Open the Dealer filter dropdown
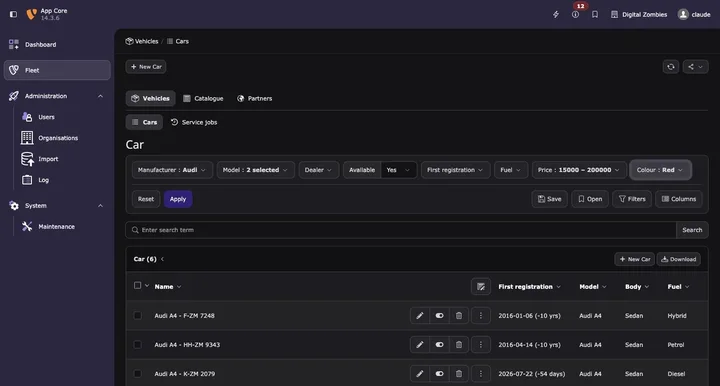The image size is (720, 386). click(318, 170)
